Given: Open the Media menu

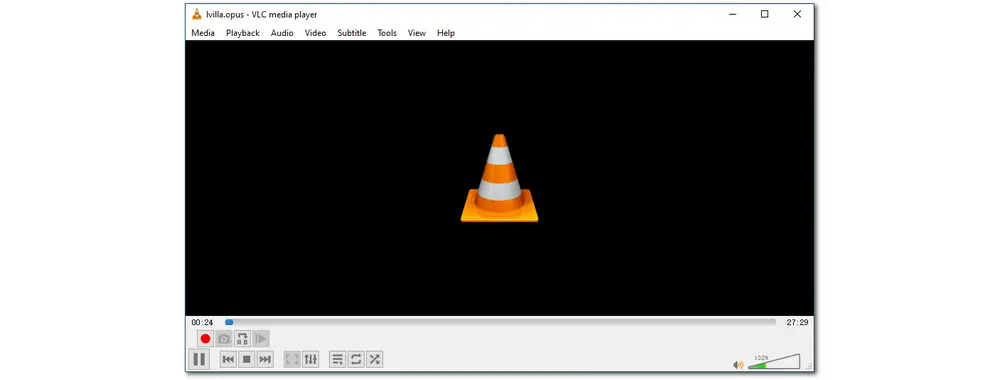Looking at the screenshot, I should 203,33.
